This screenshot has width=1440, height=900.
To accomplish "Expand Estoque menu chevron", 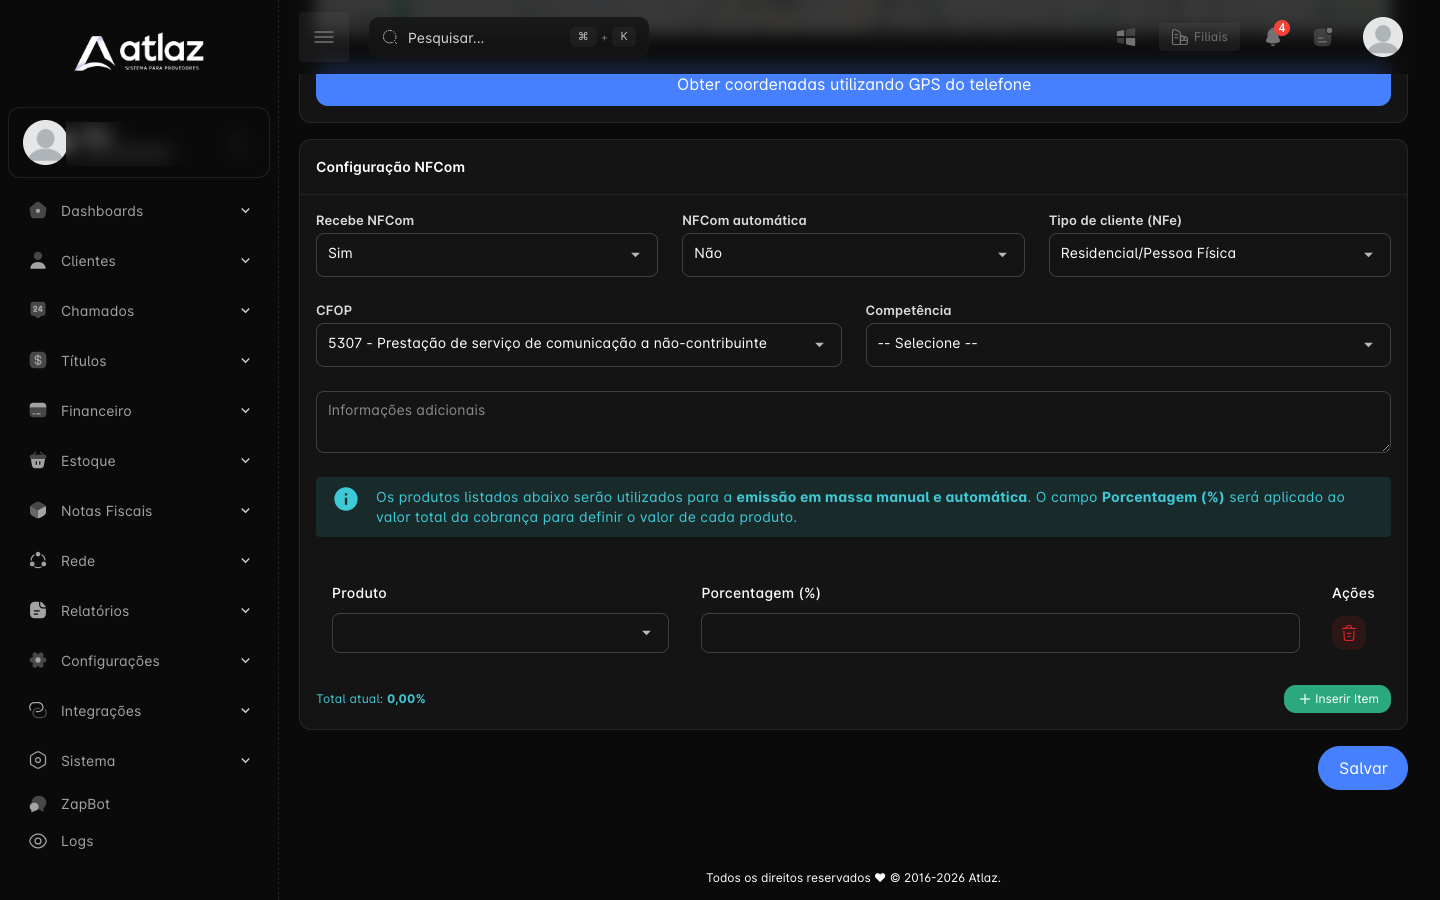I will tap(245, 460).
